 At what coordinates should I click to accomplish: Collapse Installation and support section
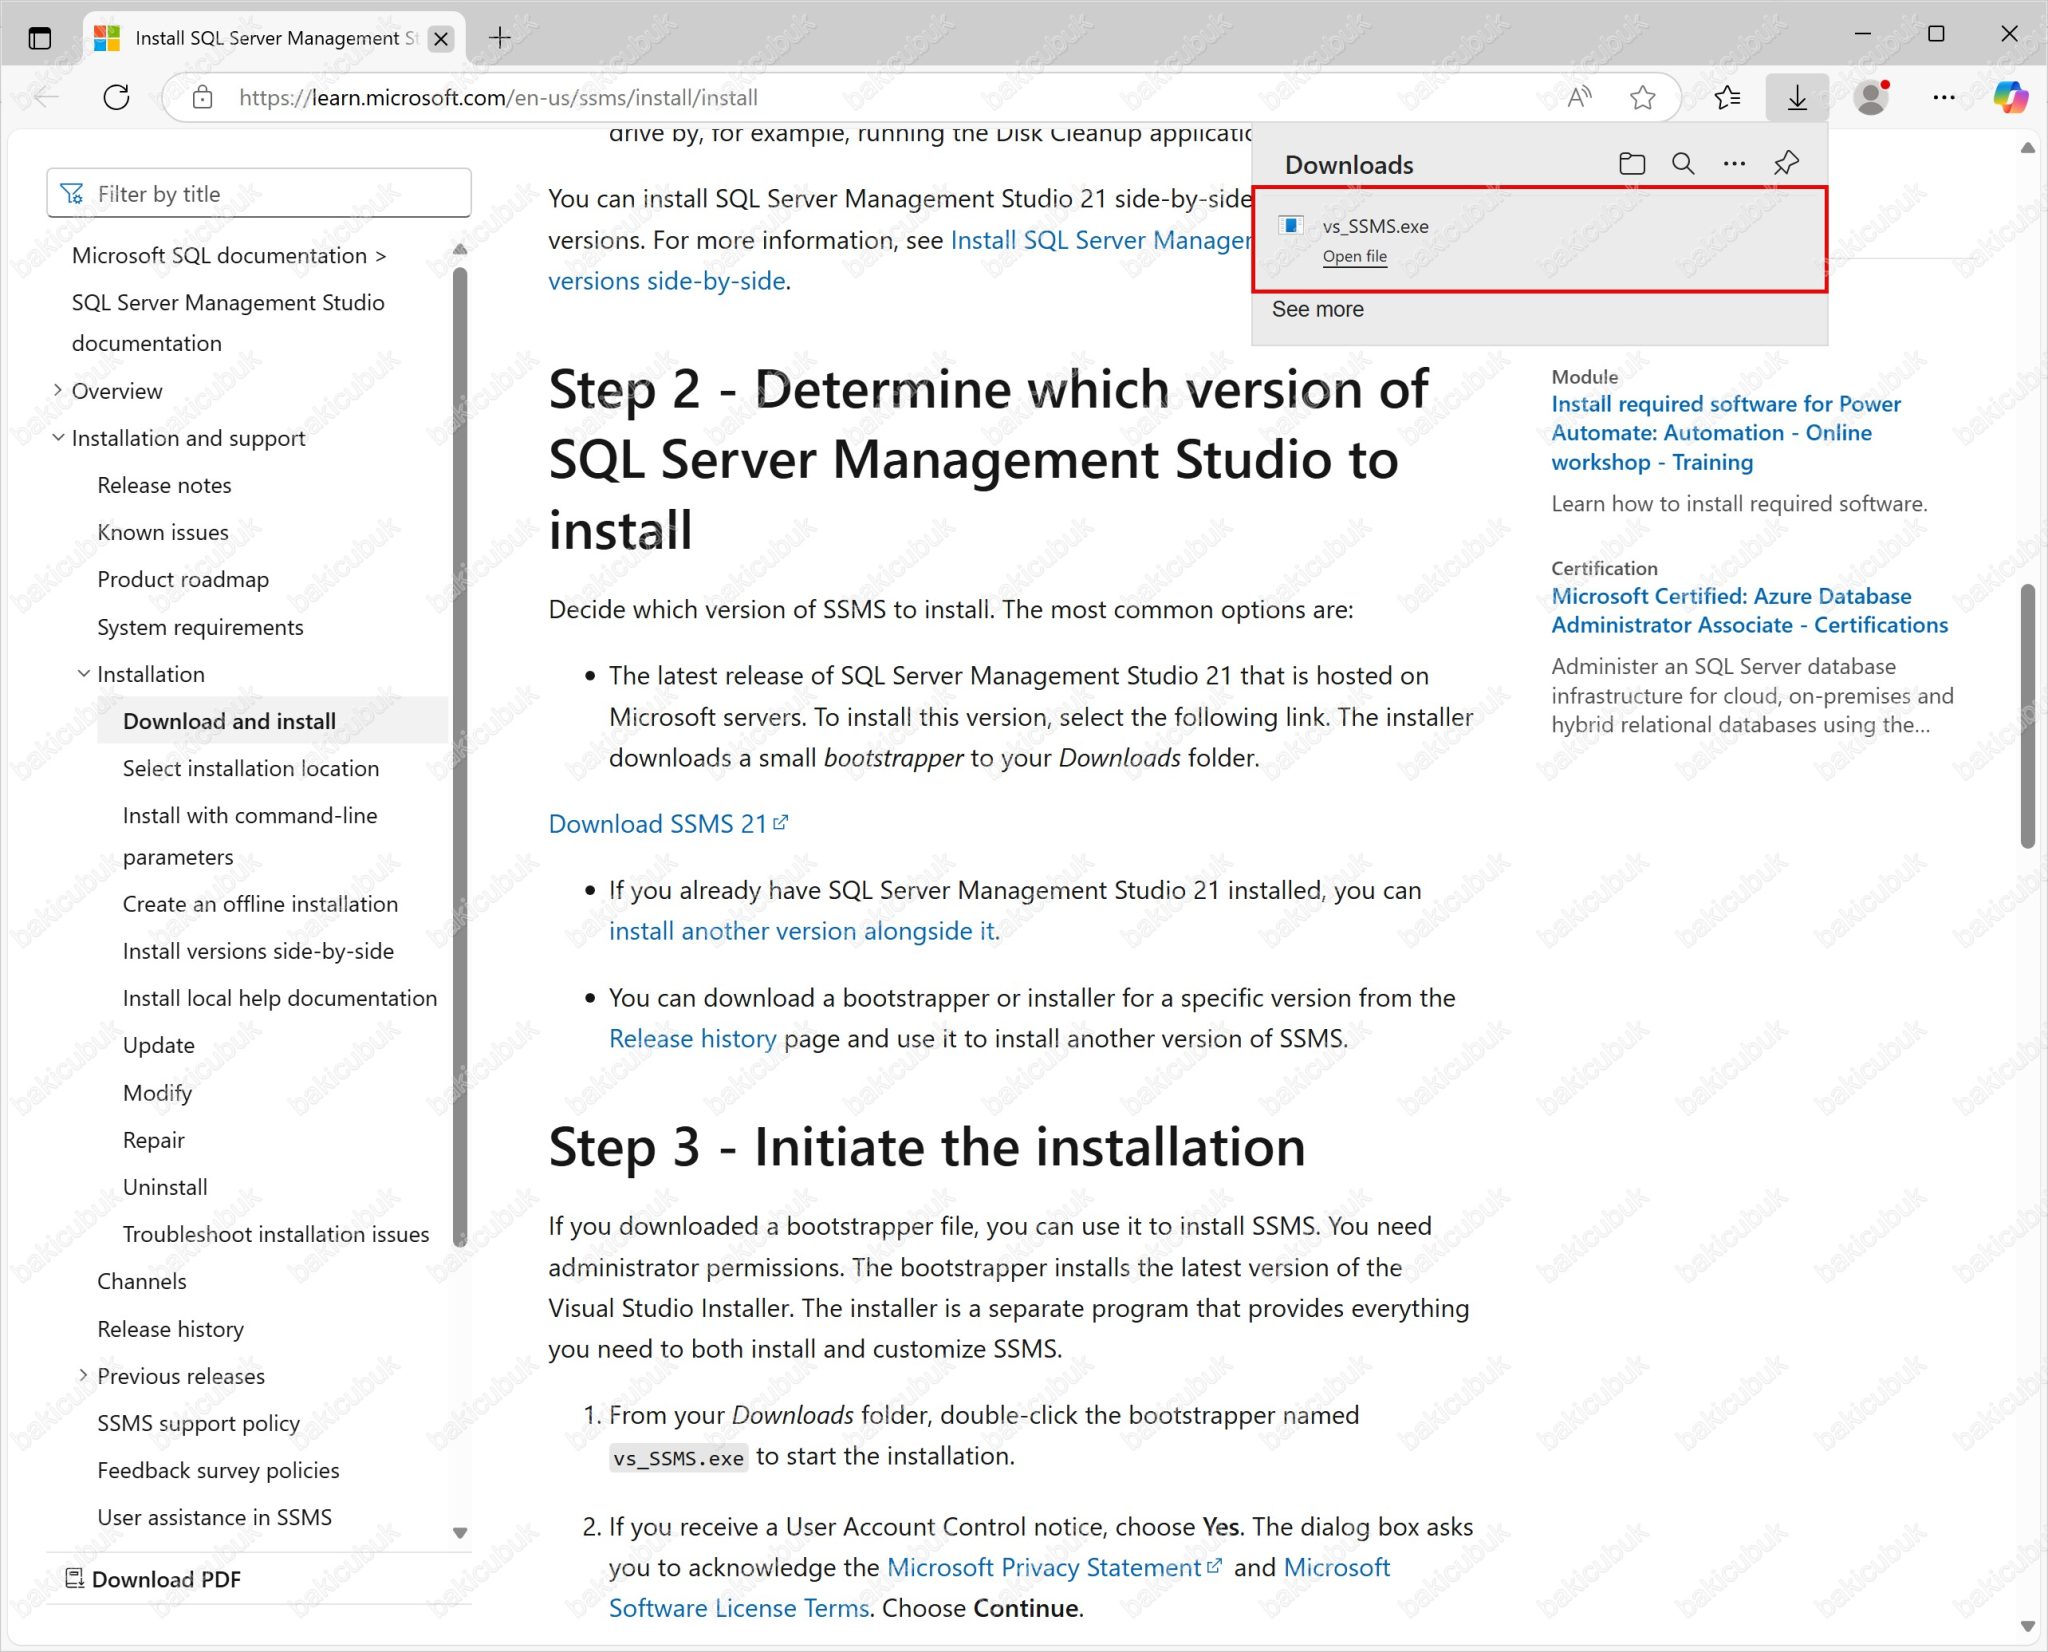(x=58, y=437)
